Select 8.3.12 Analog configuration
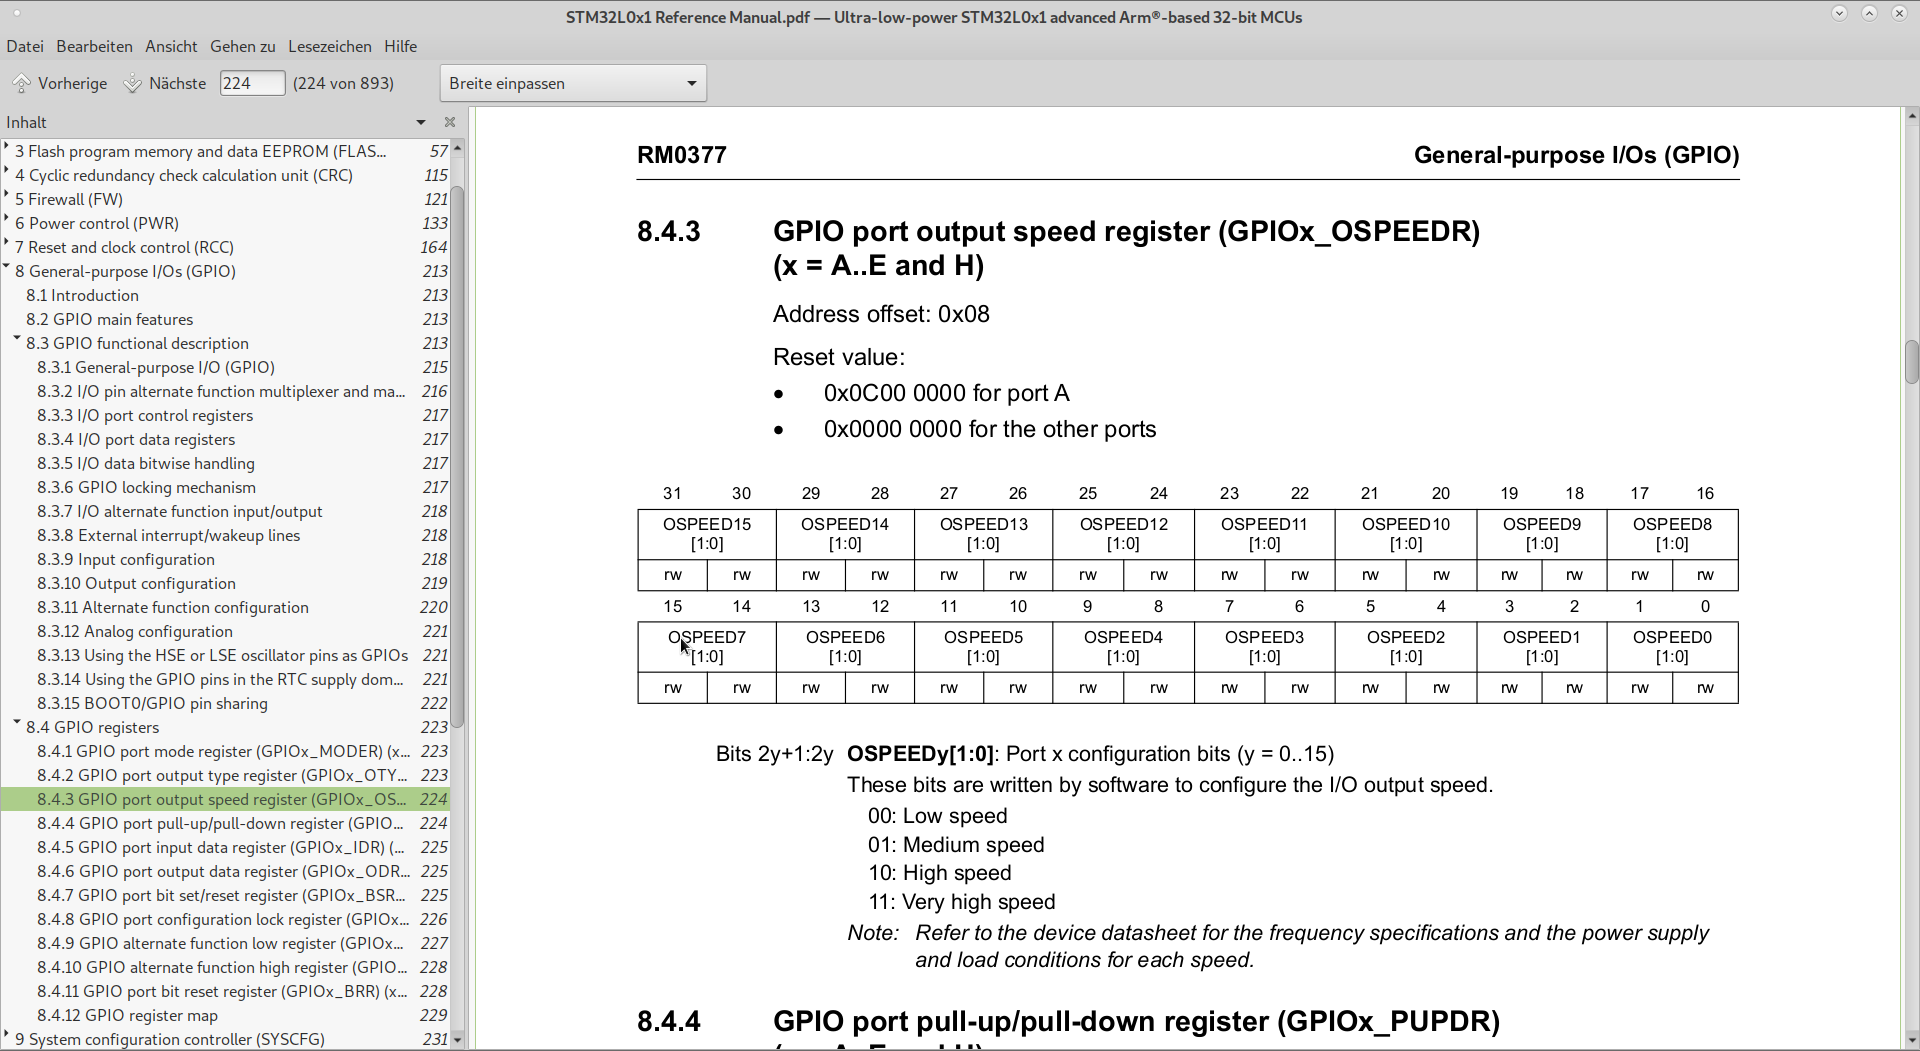The image size is (1920, 1051). click(225, 631)
